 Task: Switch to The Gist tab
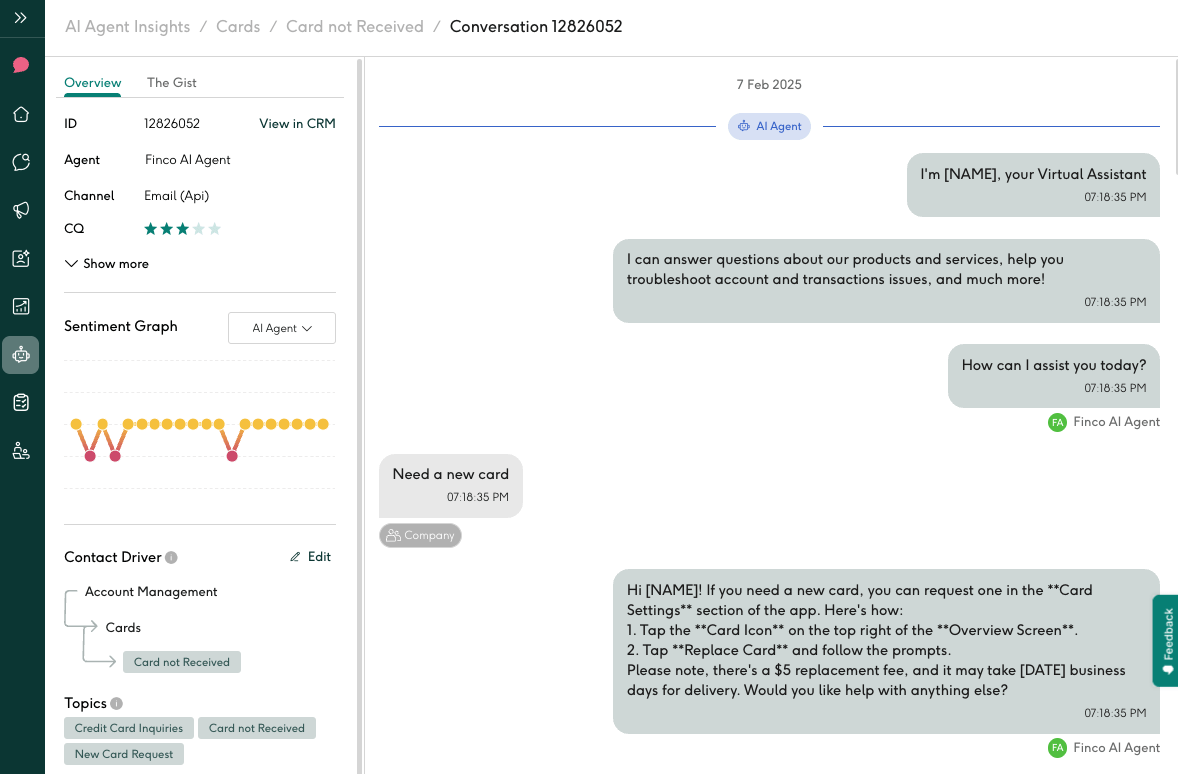pos(171,83)
